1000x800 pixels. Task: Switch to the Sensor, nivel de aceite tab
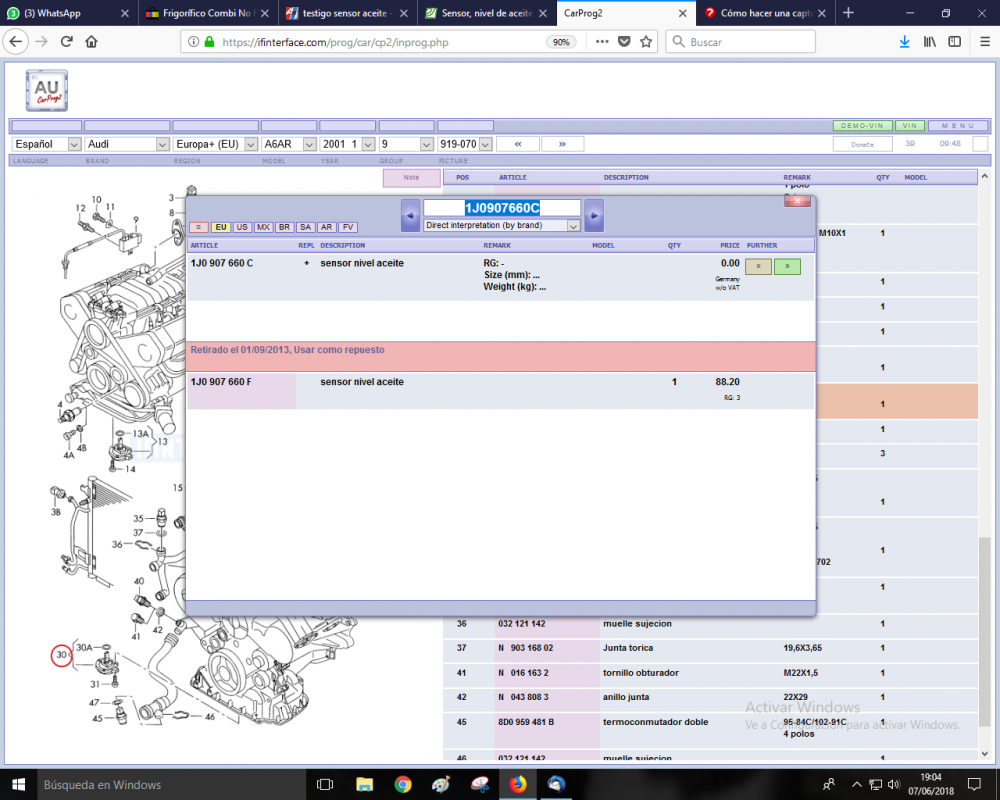[486, 13]
